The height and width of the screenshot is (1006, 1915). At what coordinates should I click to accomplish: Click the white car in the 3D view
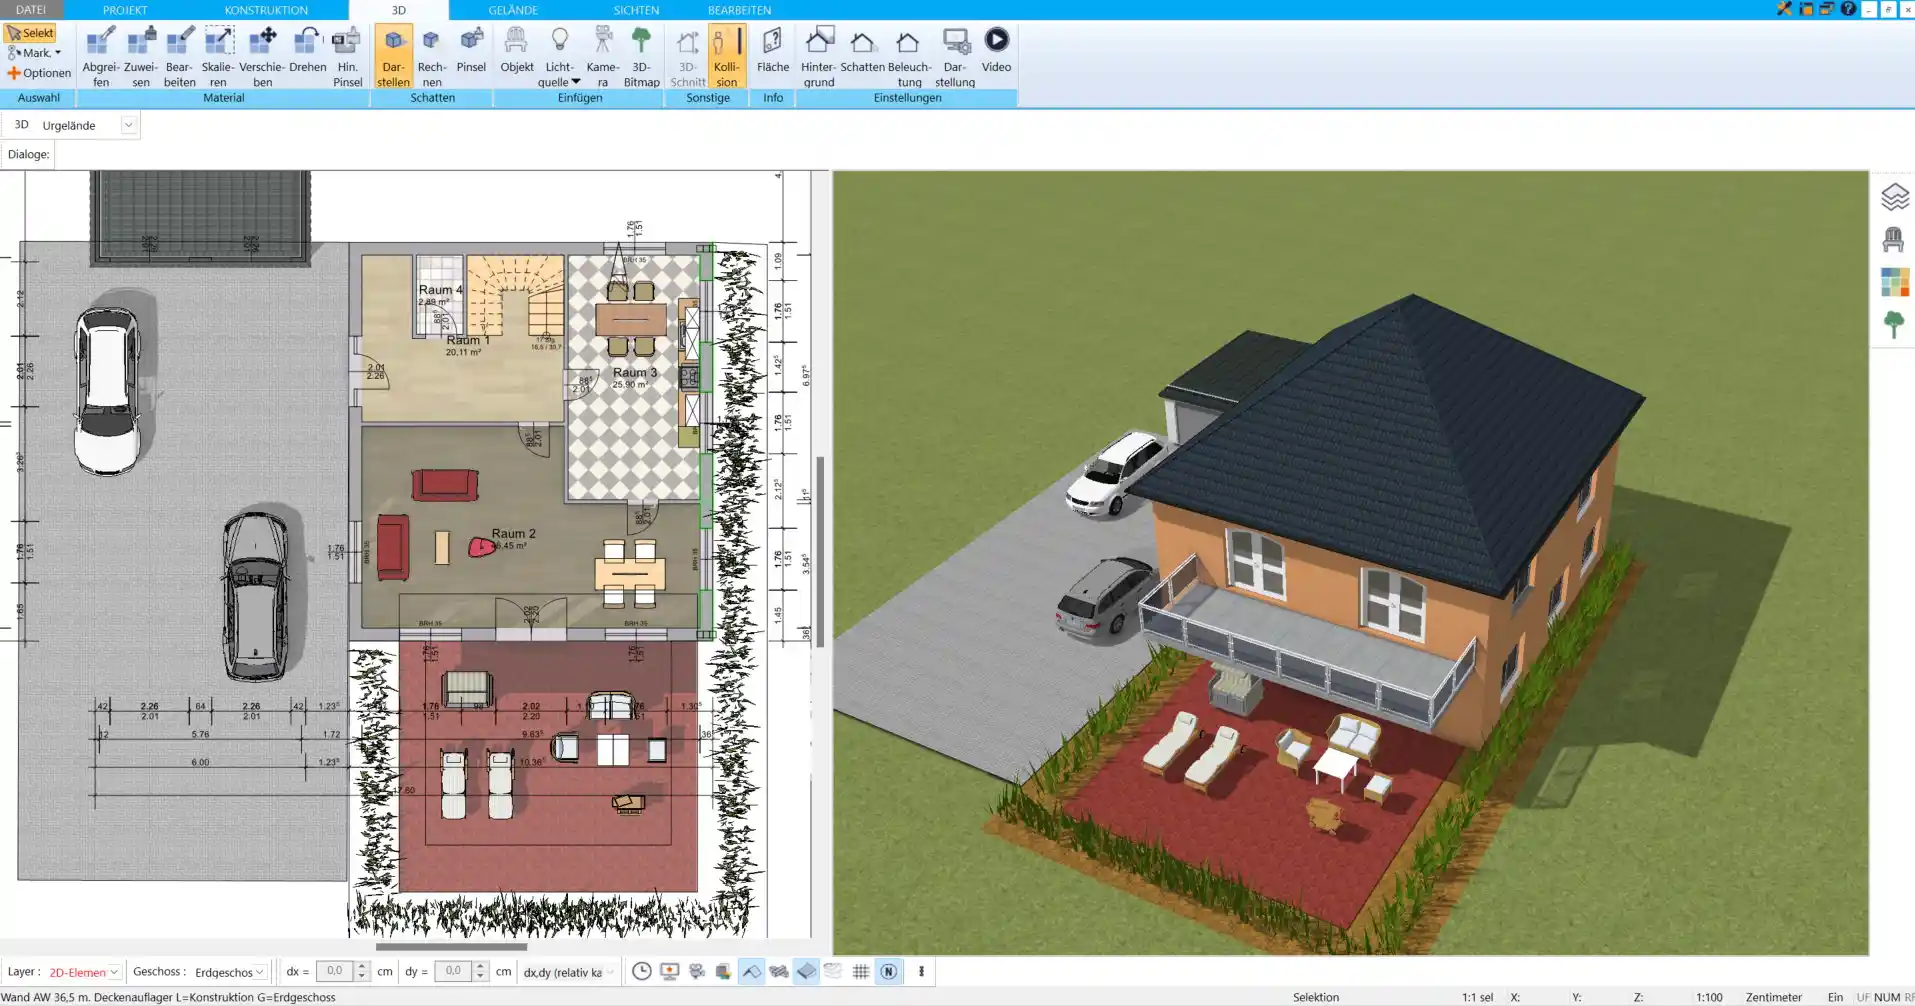tap(1115, 475)
